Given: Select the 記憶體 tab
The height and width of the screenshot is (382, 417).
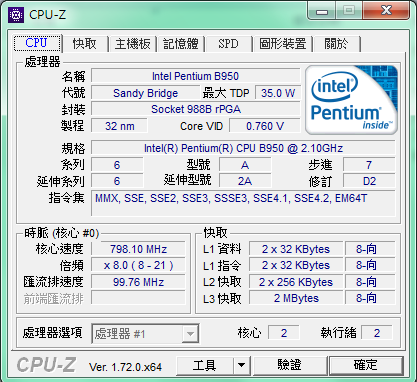Looking at the screenshot, I should click(x=181, y=44).
